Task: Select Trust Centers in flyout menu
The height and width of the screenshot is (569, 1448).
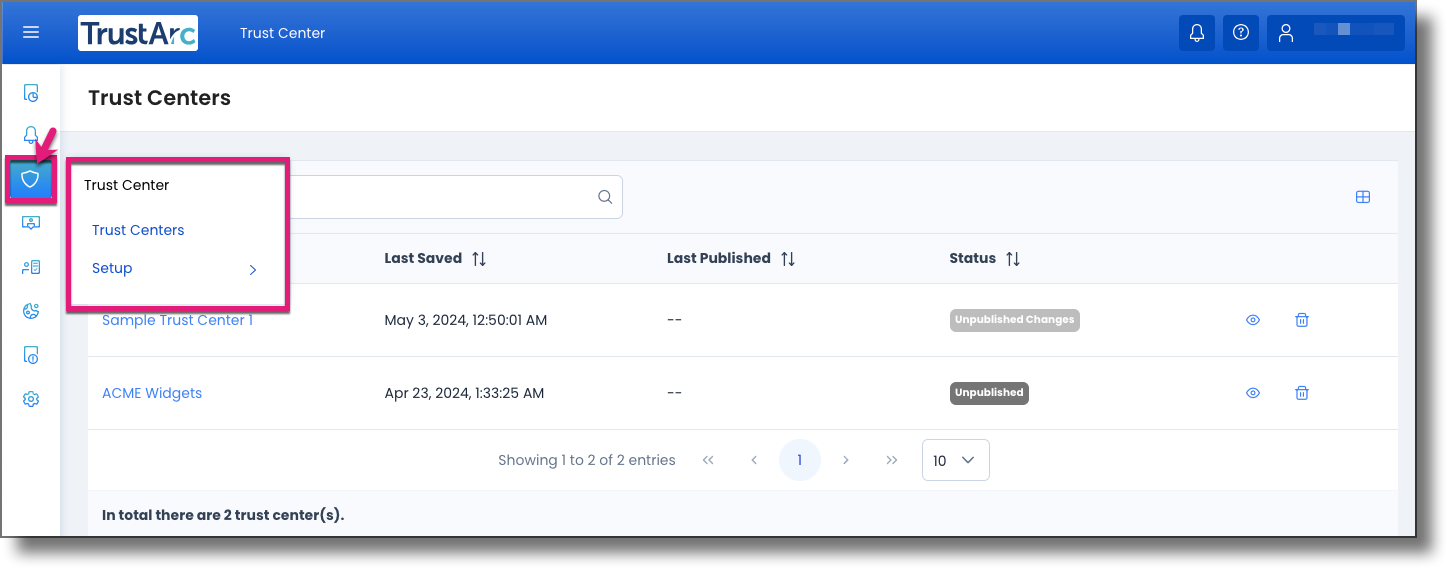Action: click(x=138, y=230)
